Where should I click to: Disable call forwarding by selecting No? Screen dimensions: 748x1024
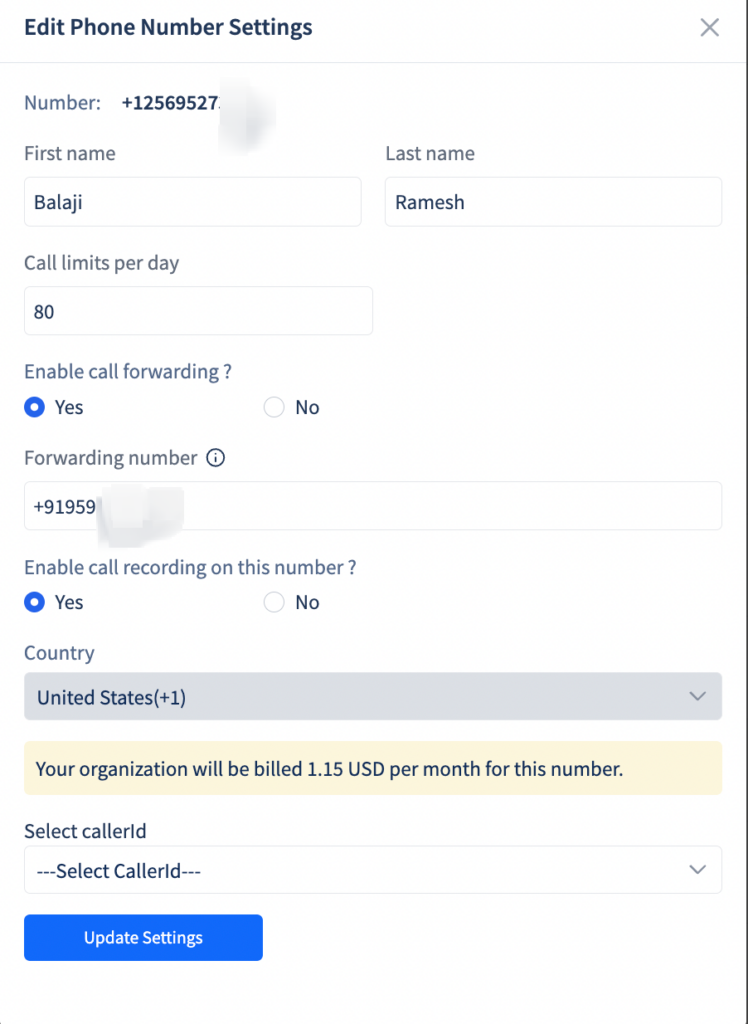tap(273, 407)
